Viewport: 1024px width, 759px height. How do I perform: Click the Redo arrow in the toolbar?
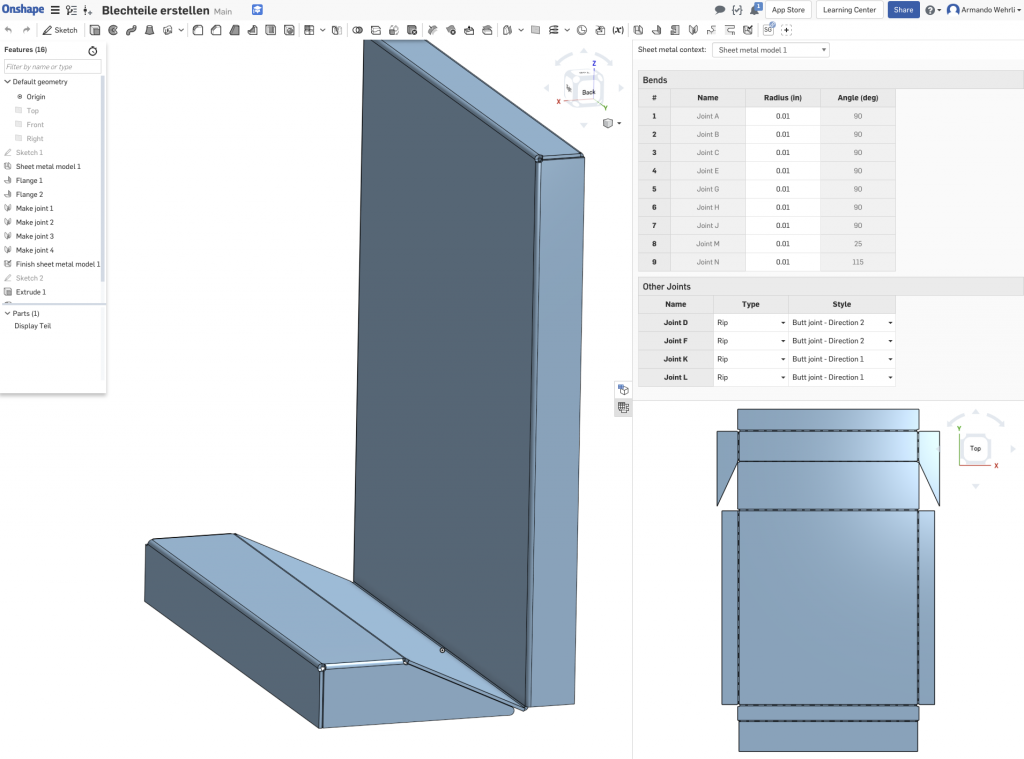click(26, 30)
